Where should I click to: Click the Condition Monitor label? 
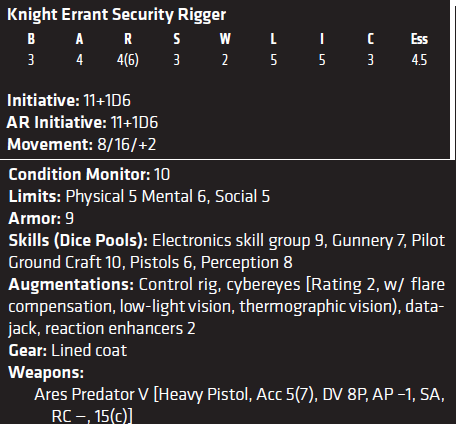(x=79, y=174)
